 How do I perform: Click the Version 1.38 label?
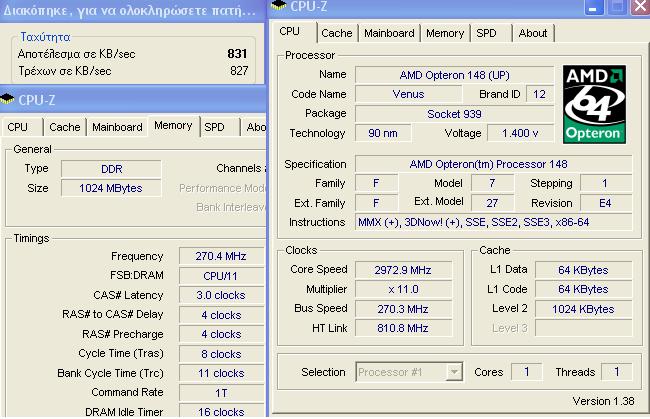coord(603,401)
